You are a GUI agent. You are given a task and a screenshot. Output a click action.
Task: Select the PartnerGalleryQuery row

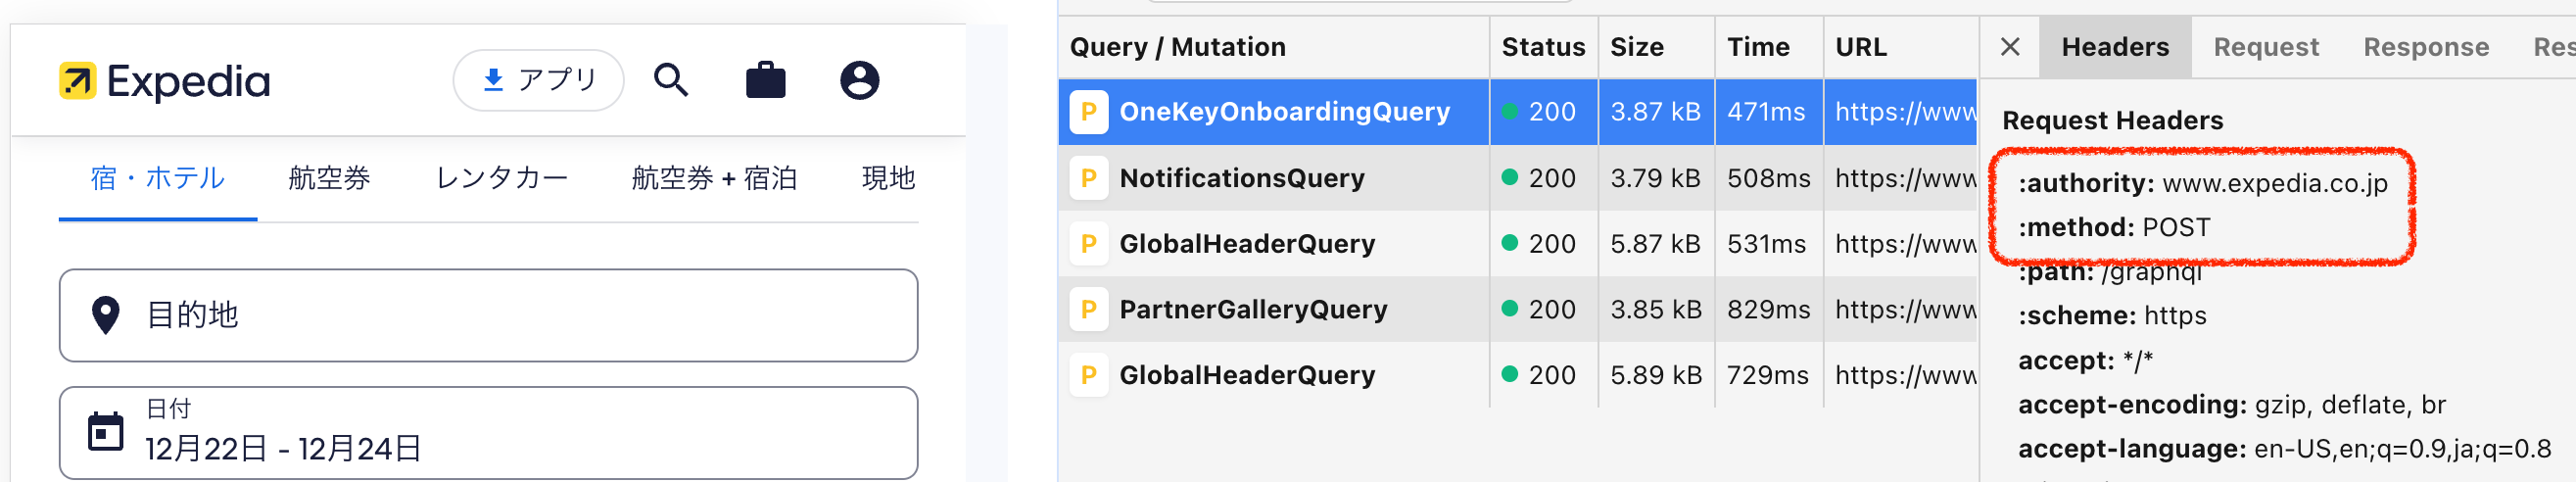click(1517, 309)
